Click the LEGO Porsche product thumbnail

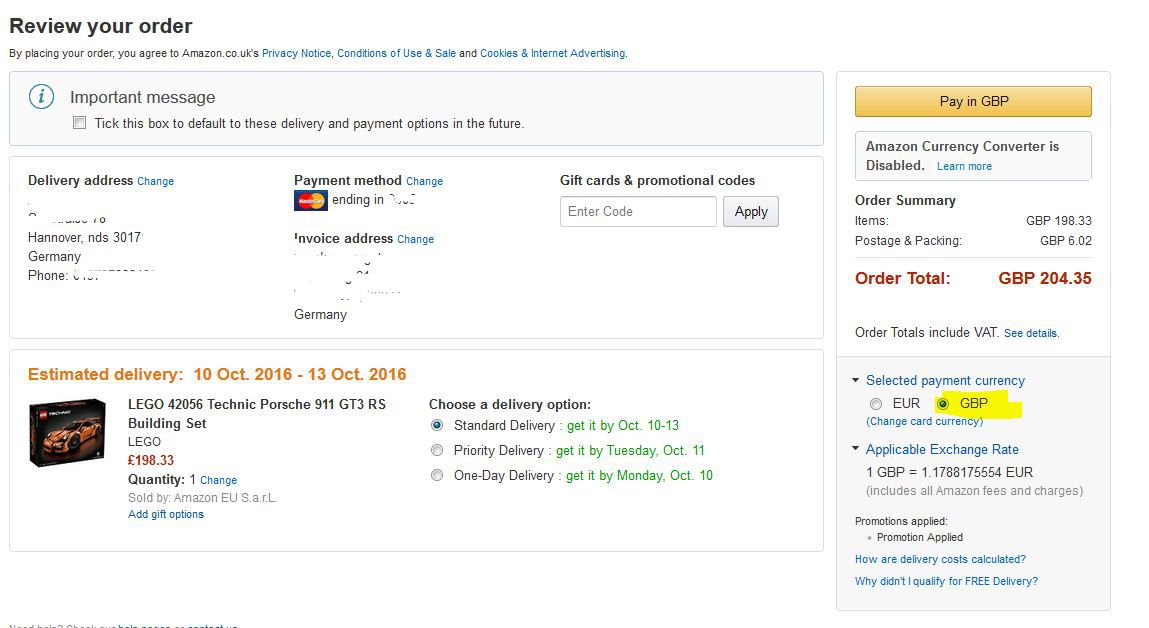tap(67, 433)
